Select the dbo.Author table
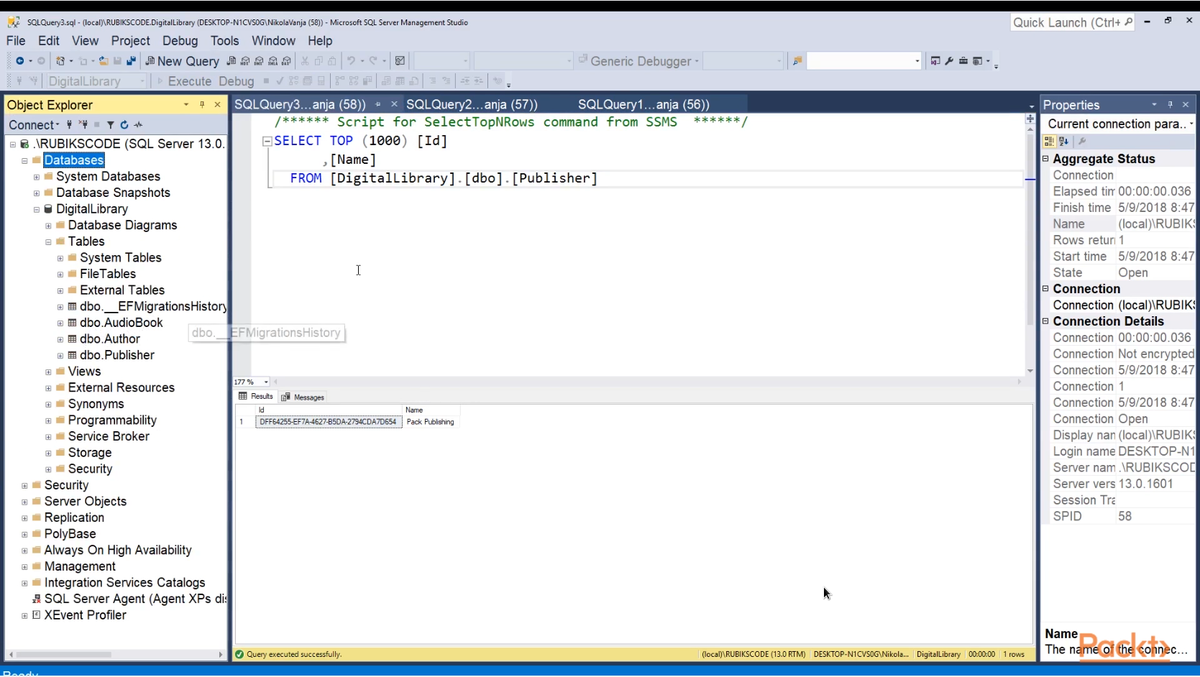Image resolution: width=1200 pixels, height=677 pixels. click(110, 339)
